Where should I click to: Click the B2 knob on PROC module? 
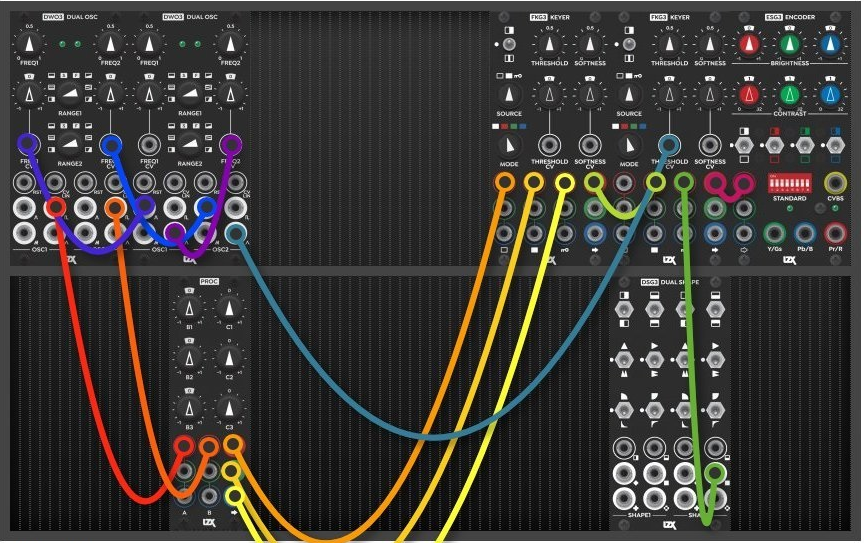click(189, 359)
